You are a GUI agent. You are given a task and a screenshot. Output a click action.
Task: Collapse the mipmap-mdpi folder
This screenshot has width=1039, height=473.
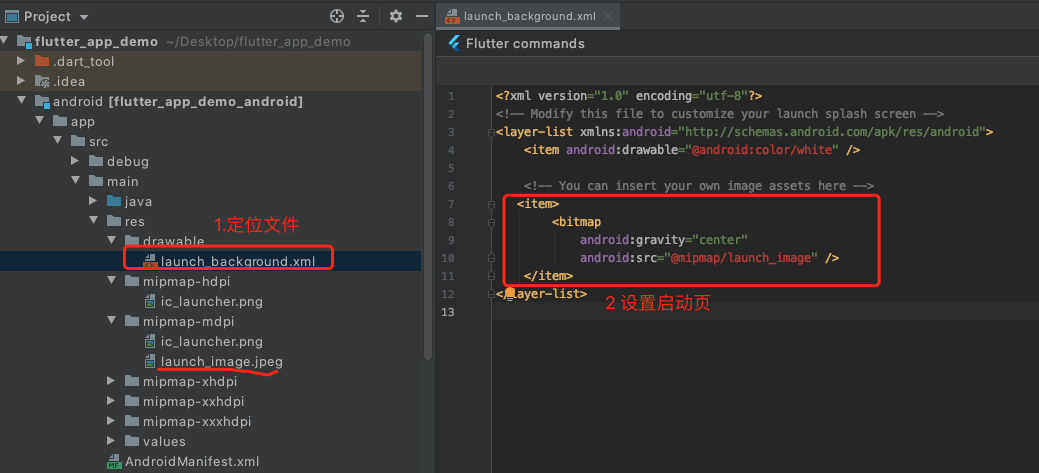pyautogui.click(x=111, y=321)
